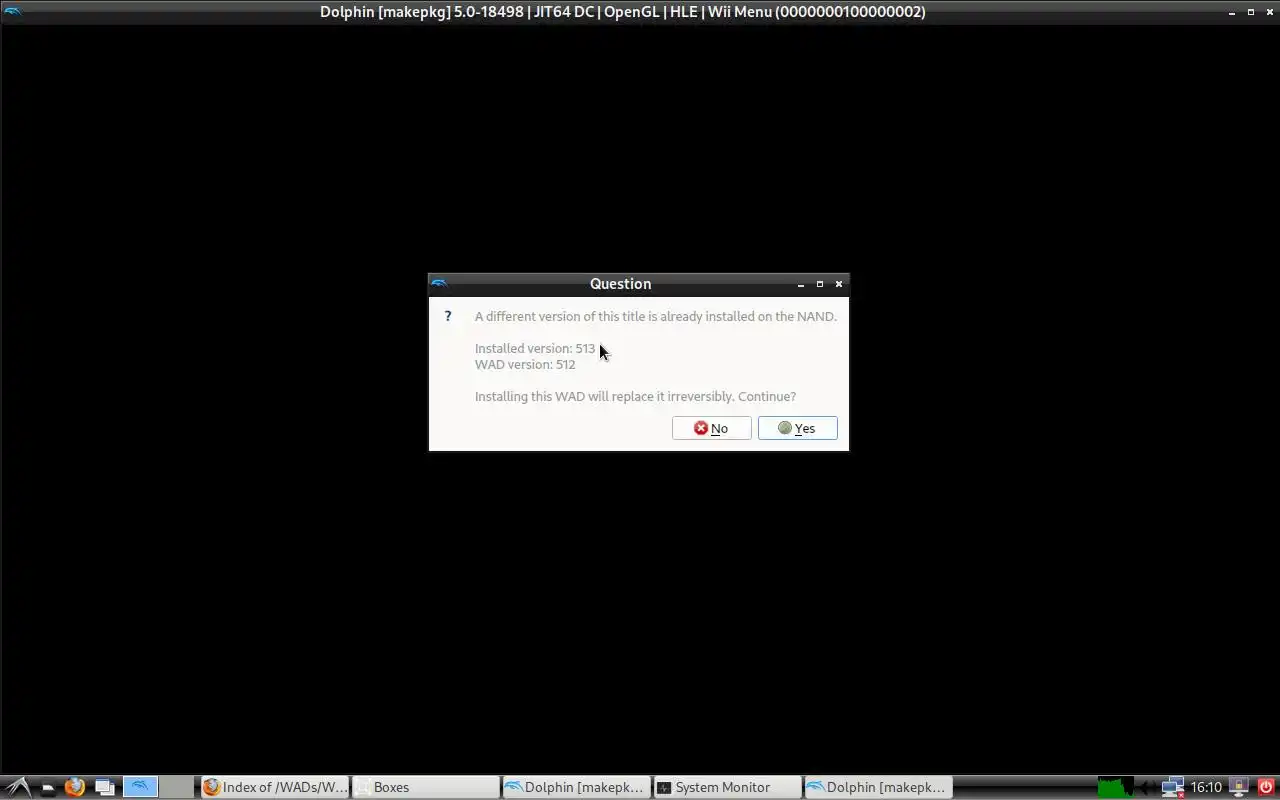The image size is (1280, 800).
Task: Switch to the active Dolphin workspace in pager
Action: (x=140, y=787)
